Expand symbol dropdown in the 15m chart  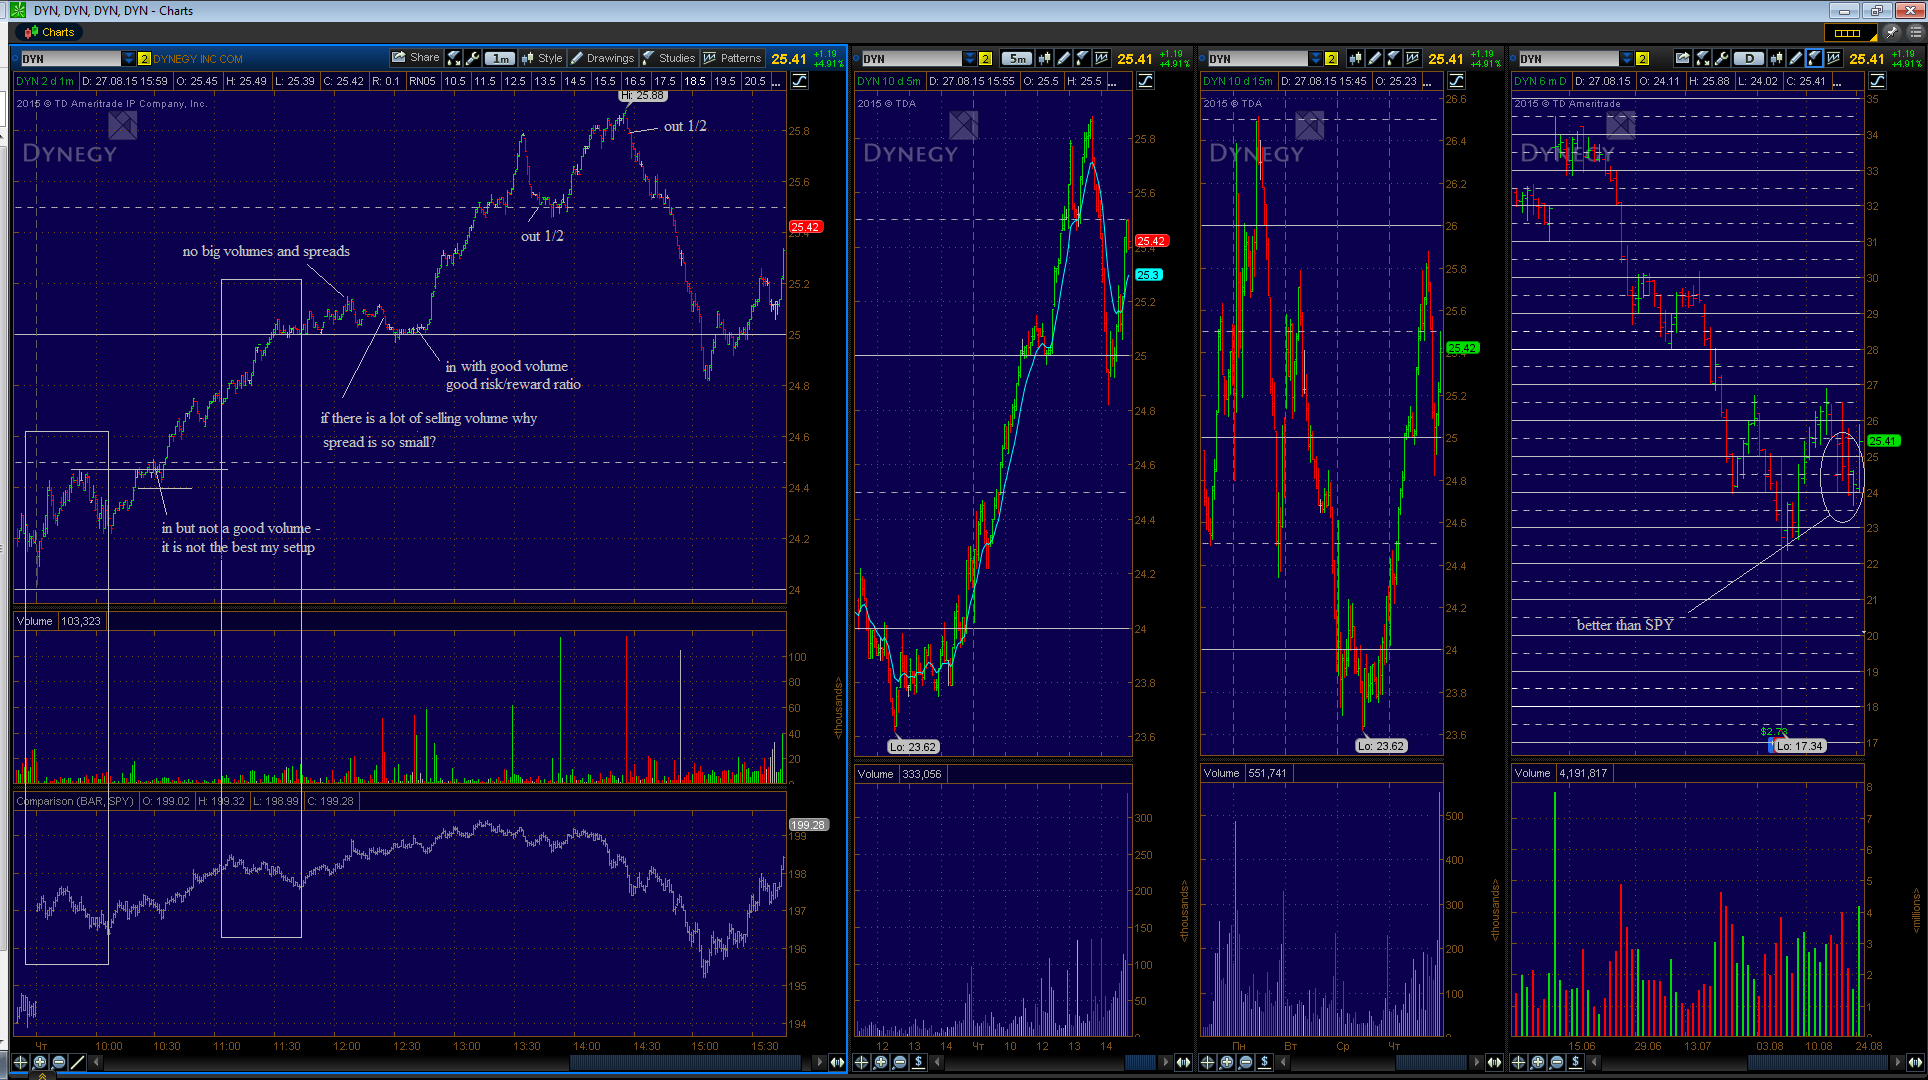click(1315, 59)
